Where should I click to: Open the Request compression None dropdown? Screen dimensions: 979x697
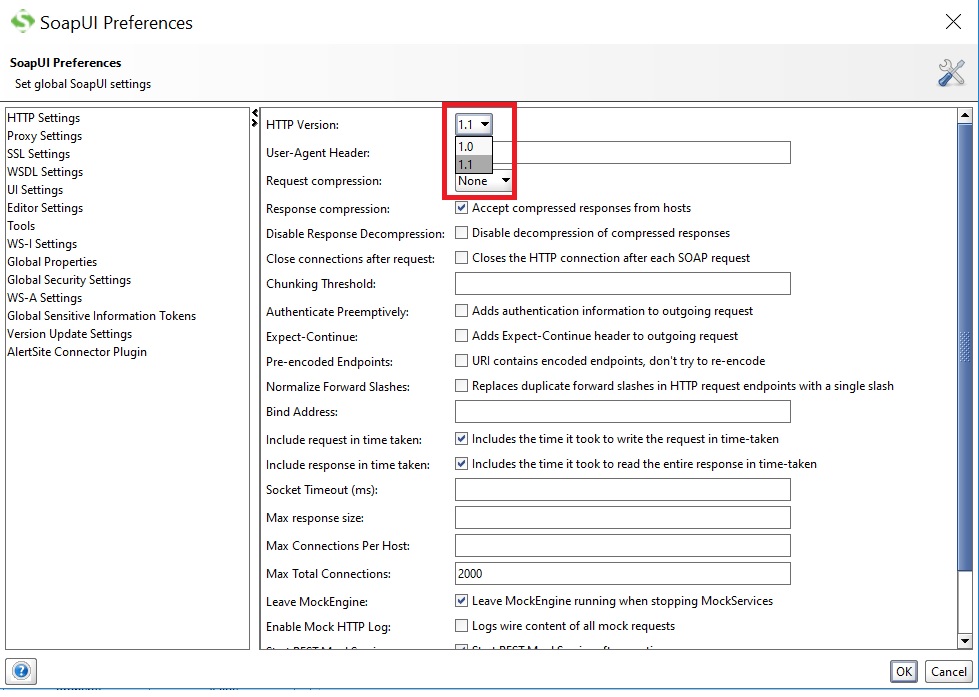coord(484,181)
